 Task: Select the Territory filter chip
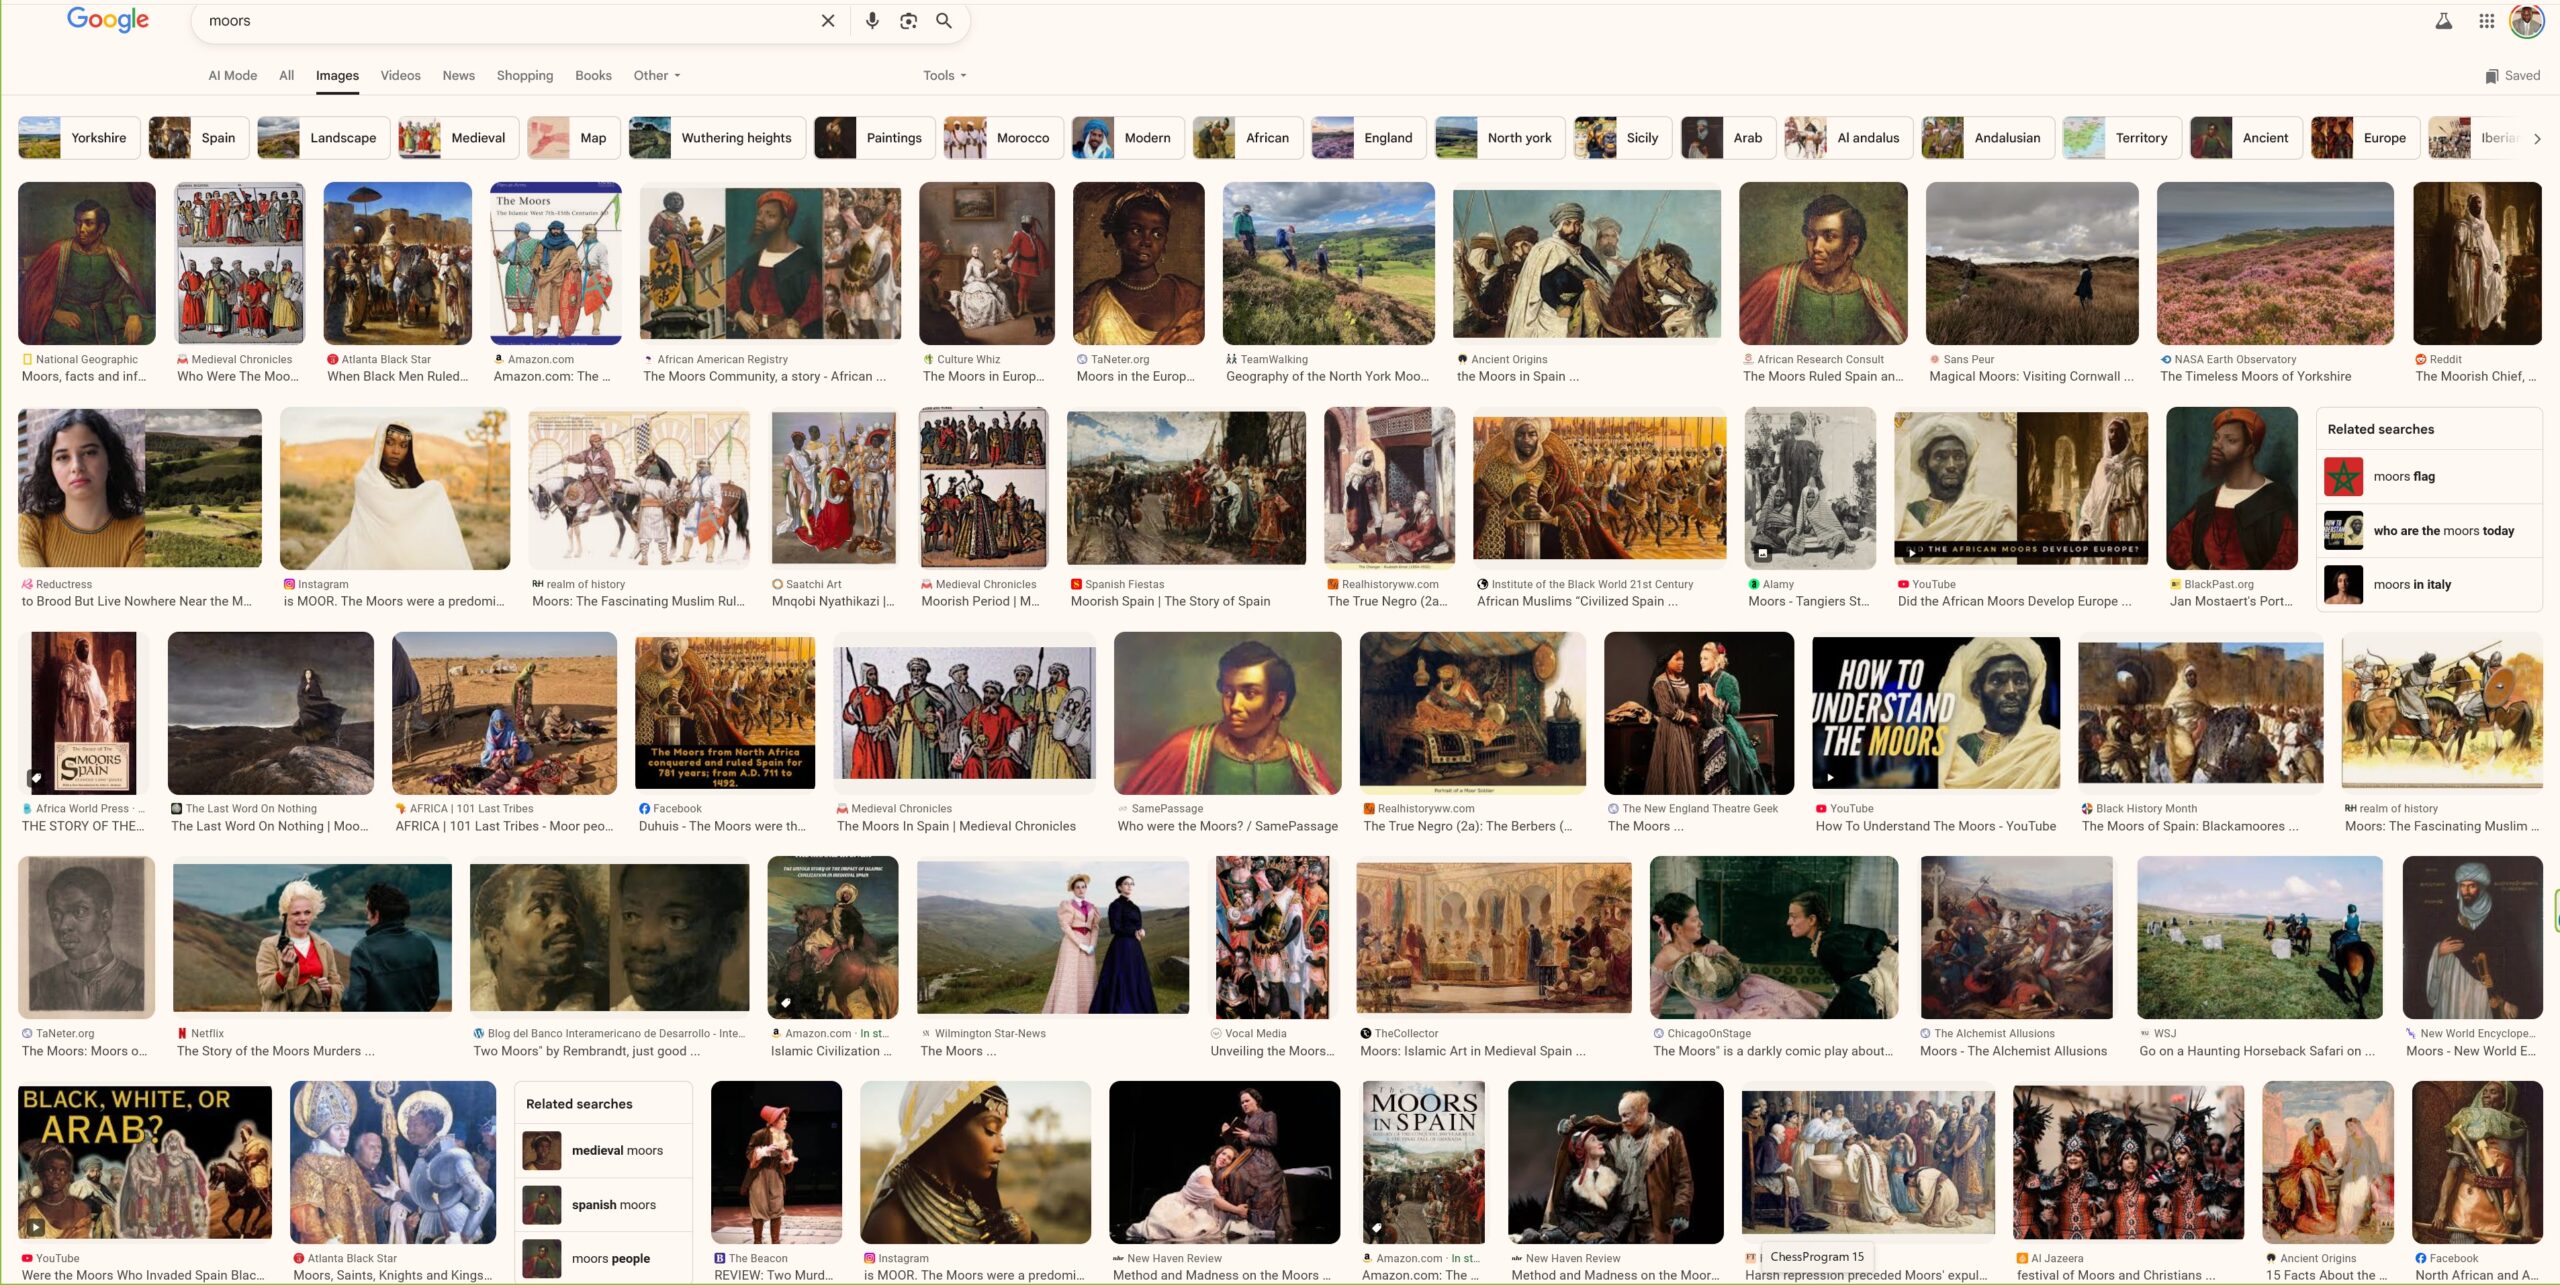coord(2122,138)
